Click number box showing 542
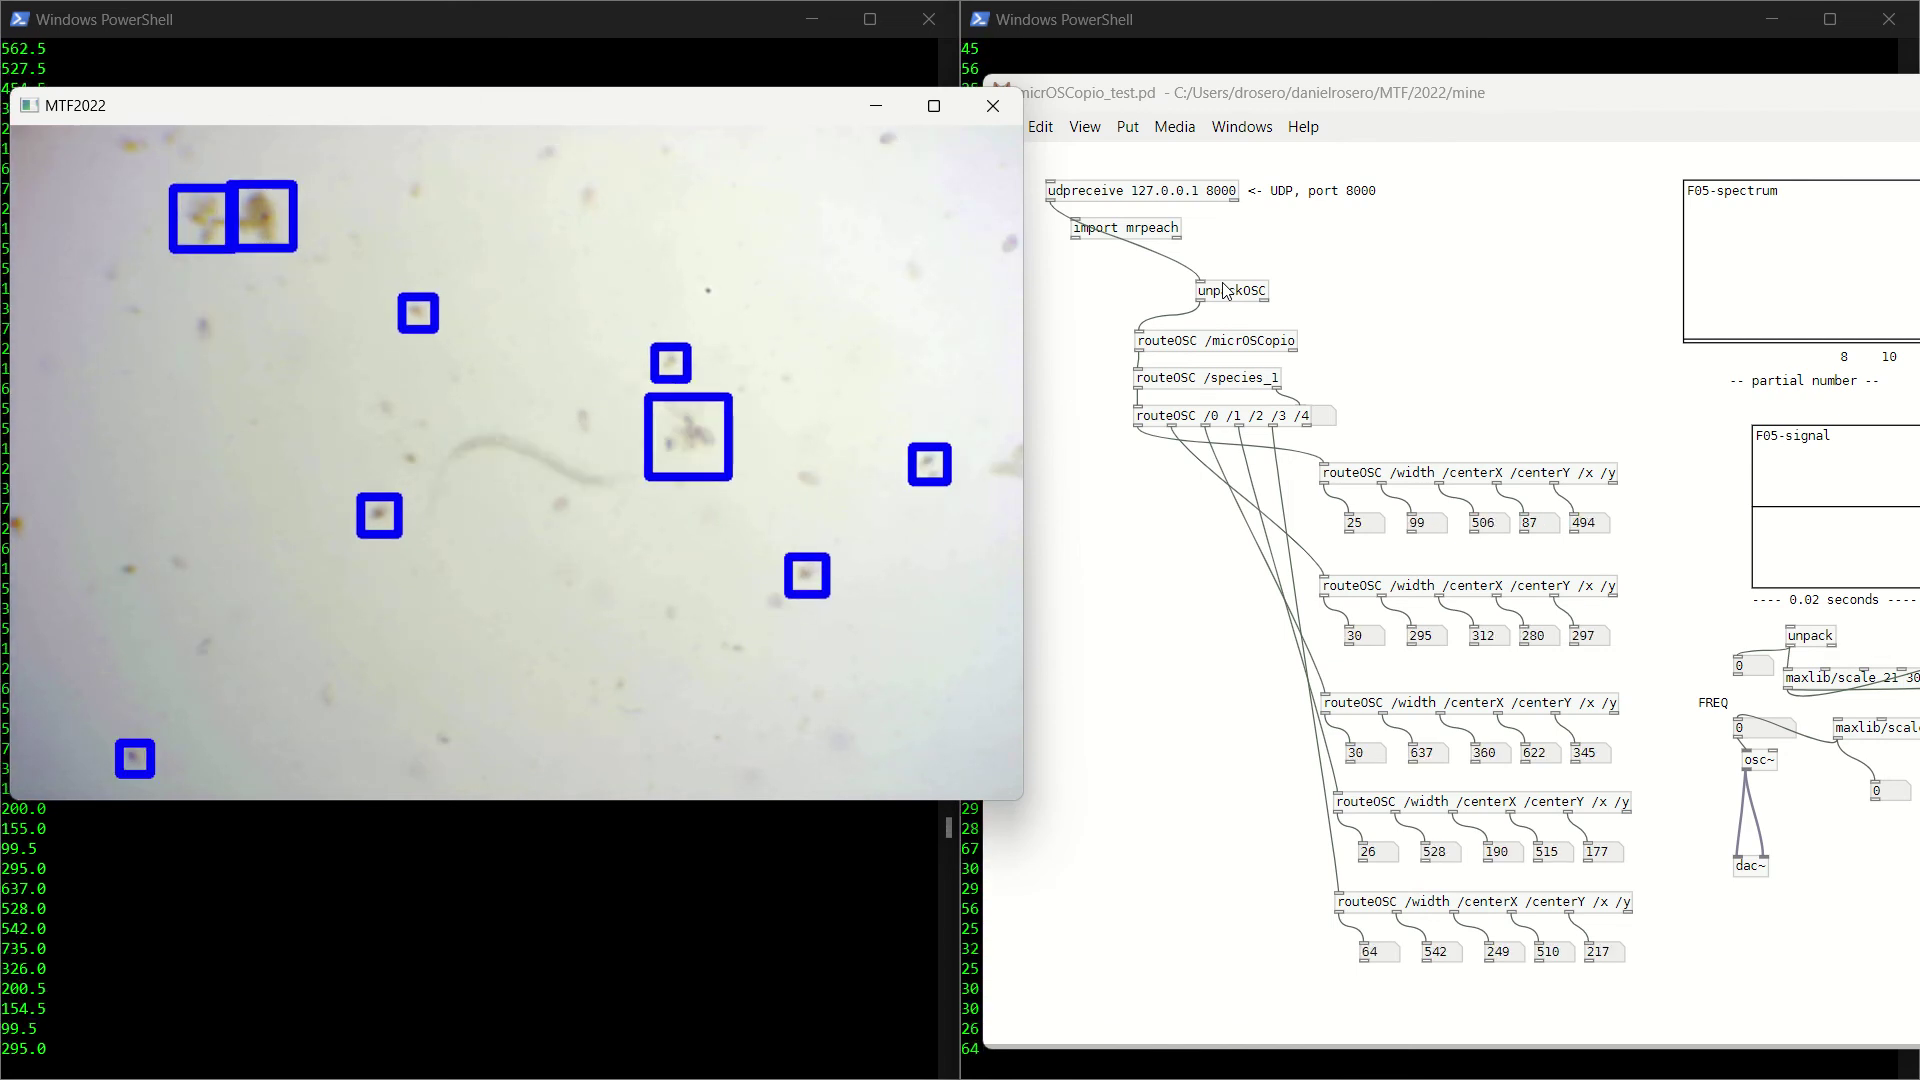Screen dimensions: 1920x1080 1442,952
